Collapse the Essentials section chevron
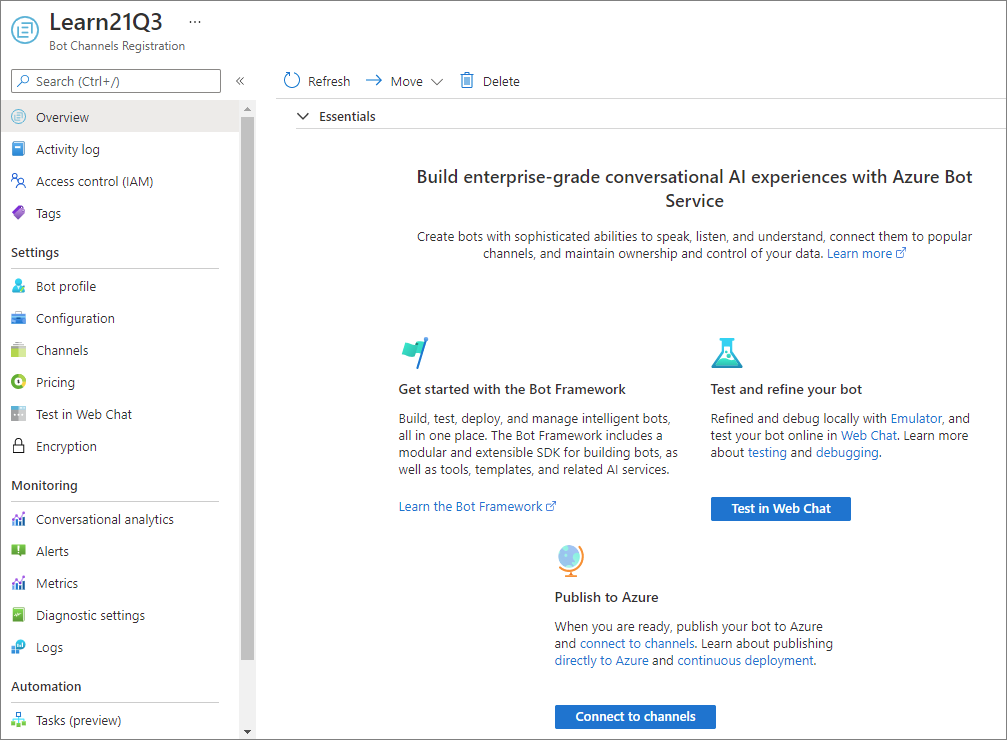Screen dimensions: 1007x740 303,116
